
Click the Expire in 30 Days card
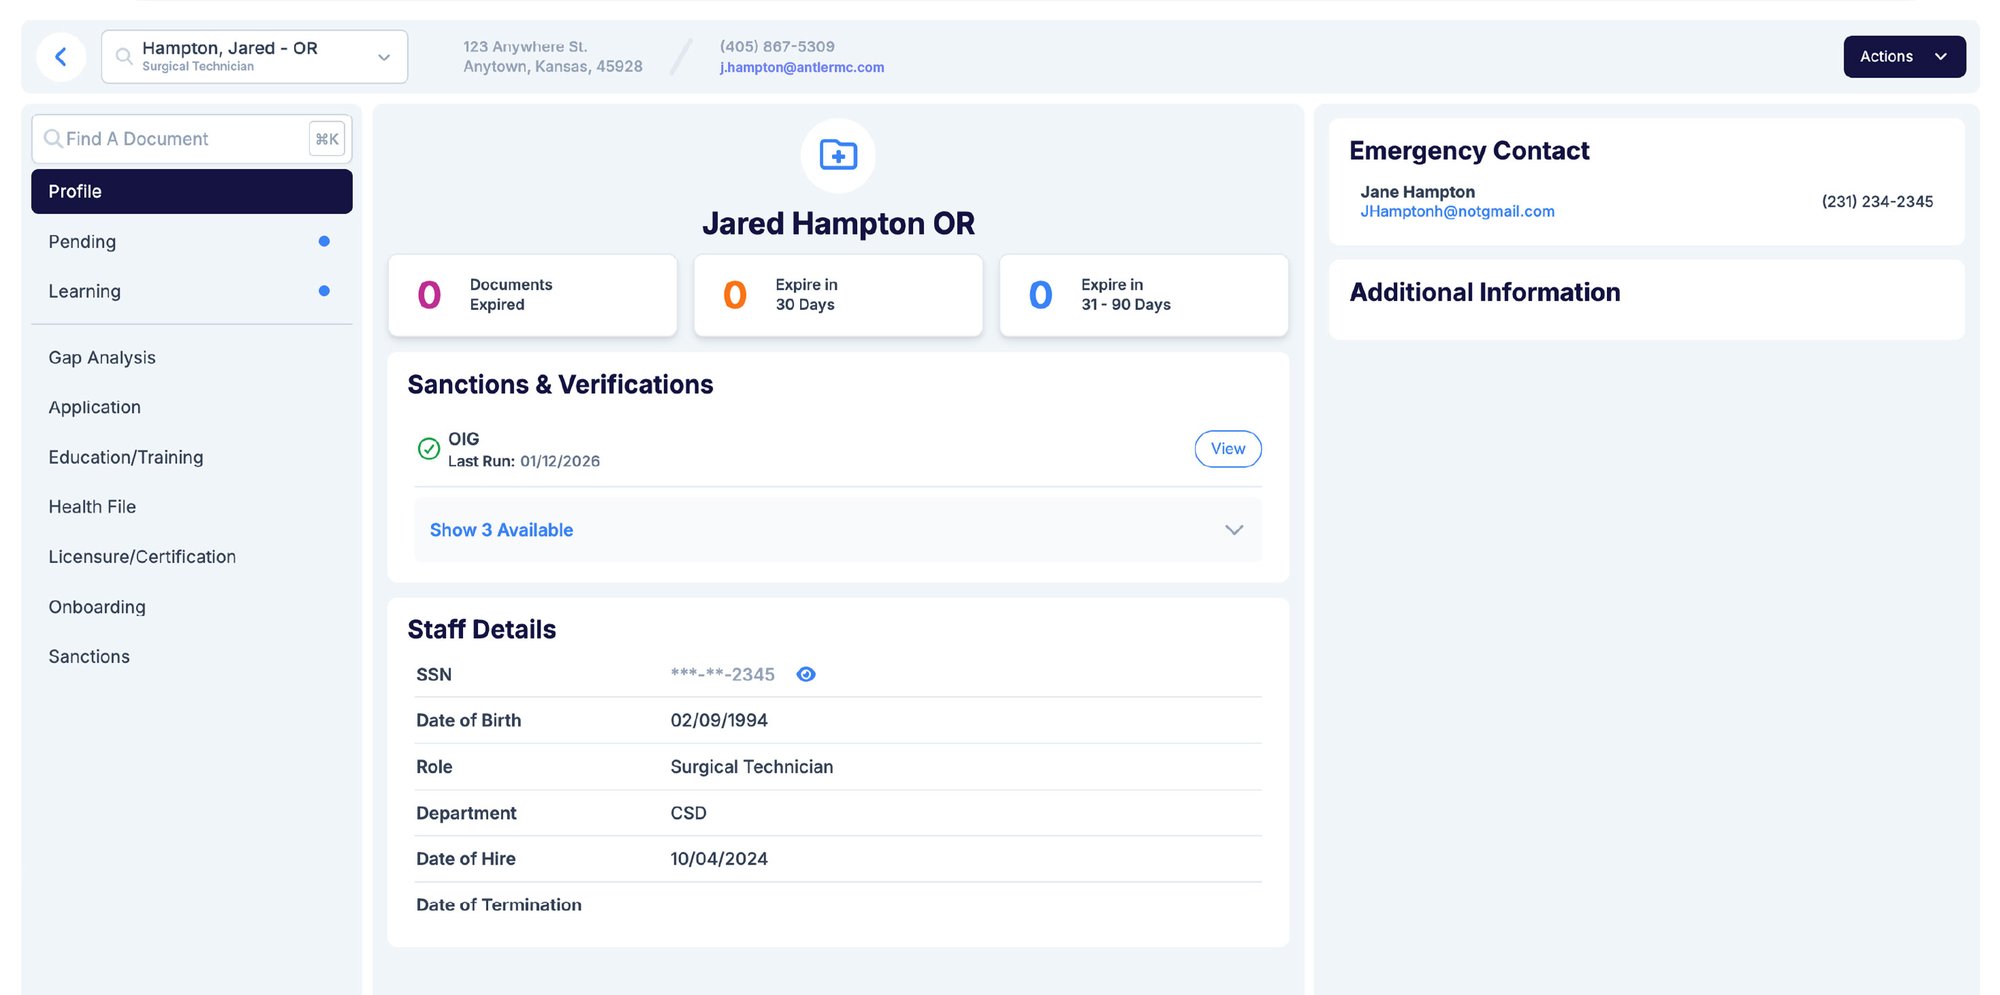pyautogui.click(x=838, y=295)
